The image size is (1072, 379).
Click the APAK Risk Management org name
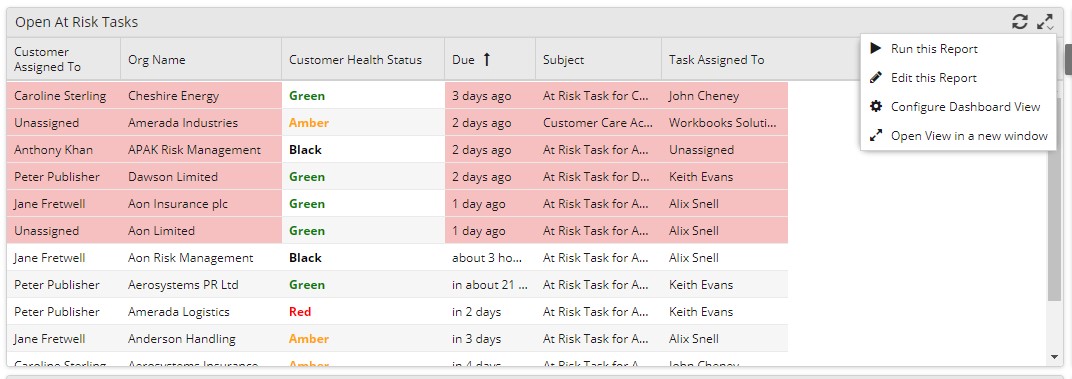[x=194, y=150]
